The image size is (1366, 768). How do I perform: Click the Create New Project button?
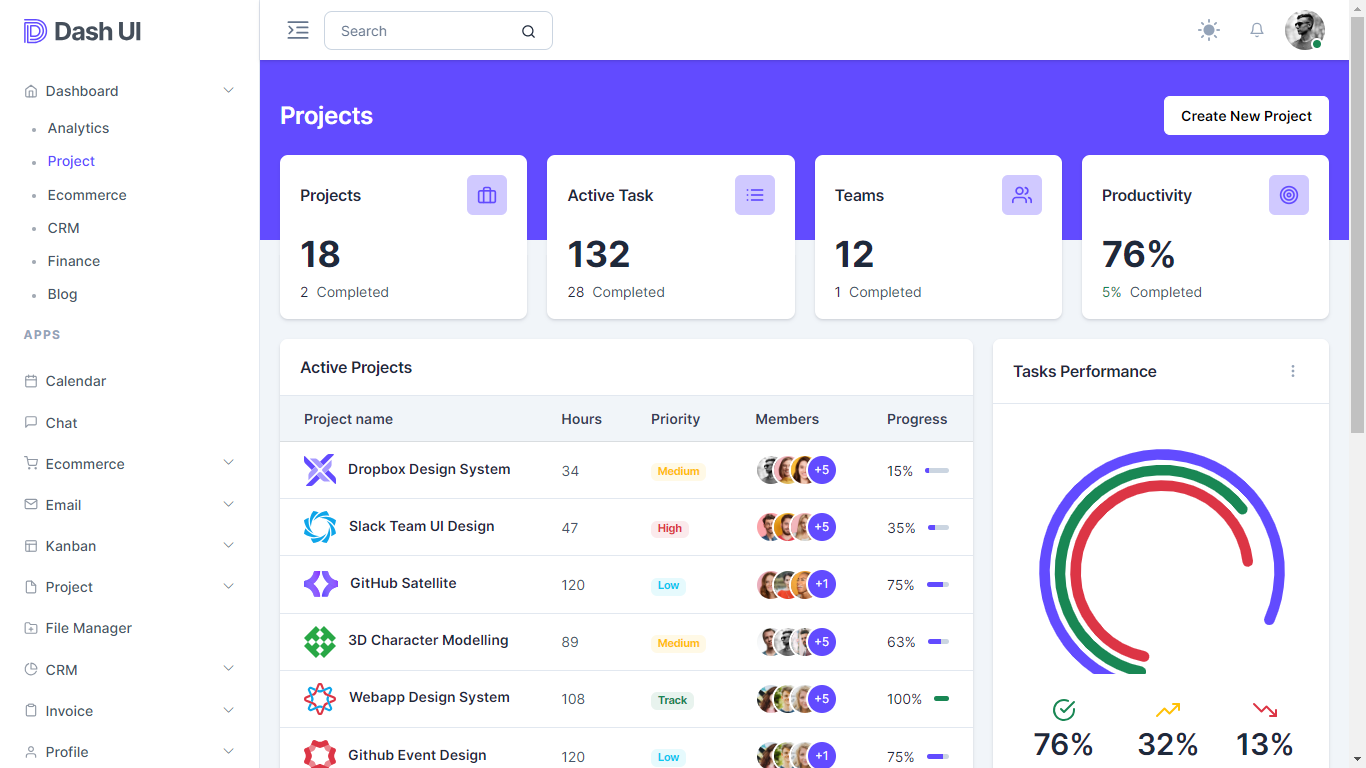coord(1246,116)
